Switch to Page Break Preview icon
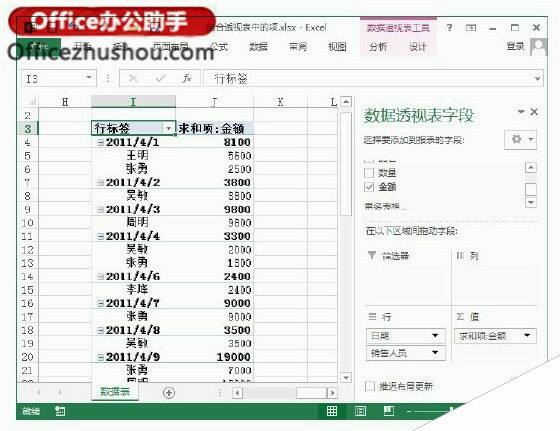 tap(389, 411)
